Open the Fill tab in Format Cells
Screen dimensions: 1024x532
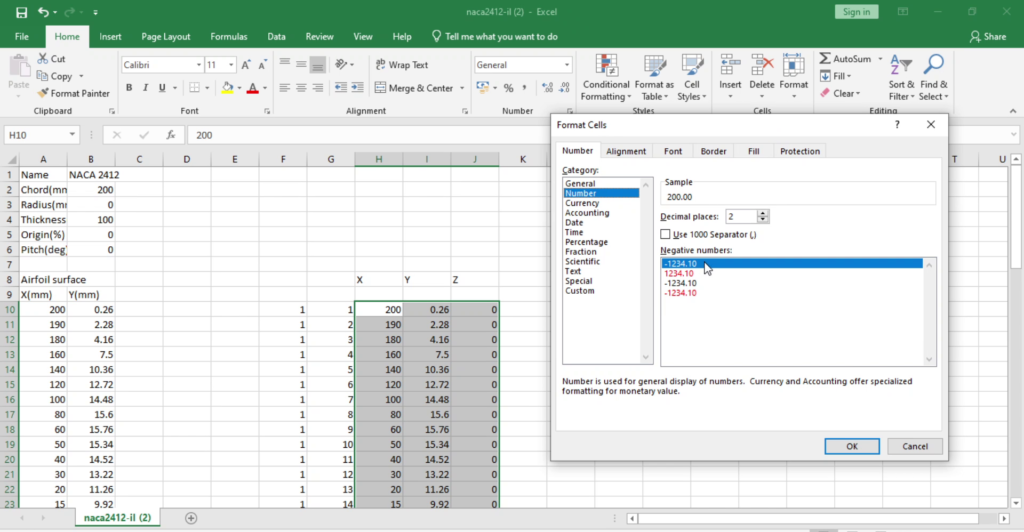[x=754, y=151]
